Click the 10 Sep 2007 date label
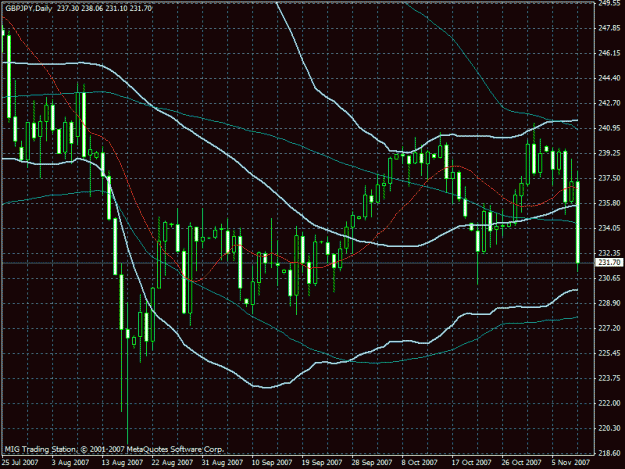Image resolution: width=625 pixels, height=469 pixels. coord(272,462)
